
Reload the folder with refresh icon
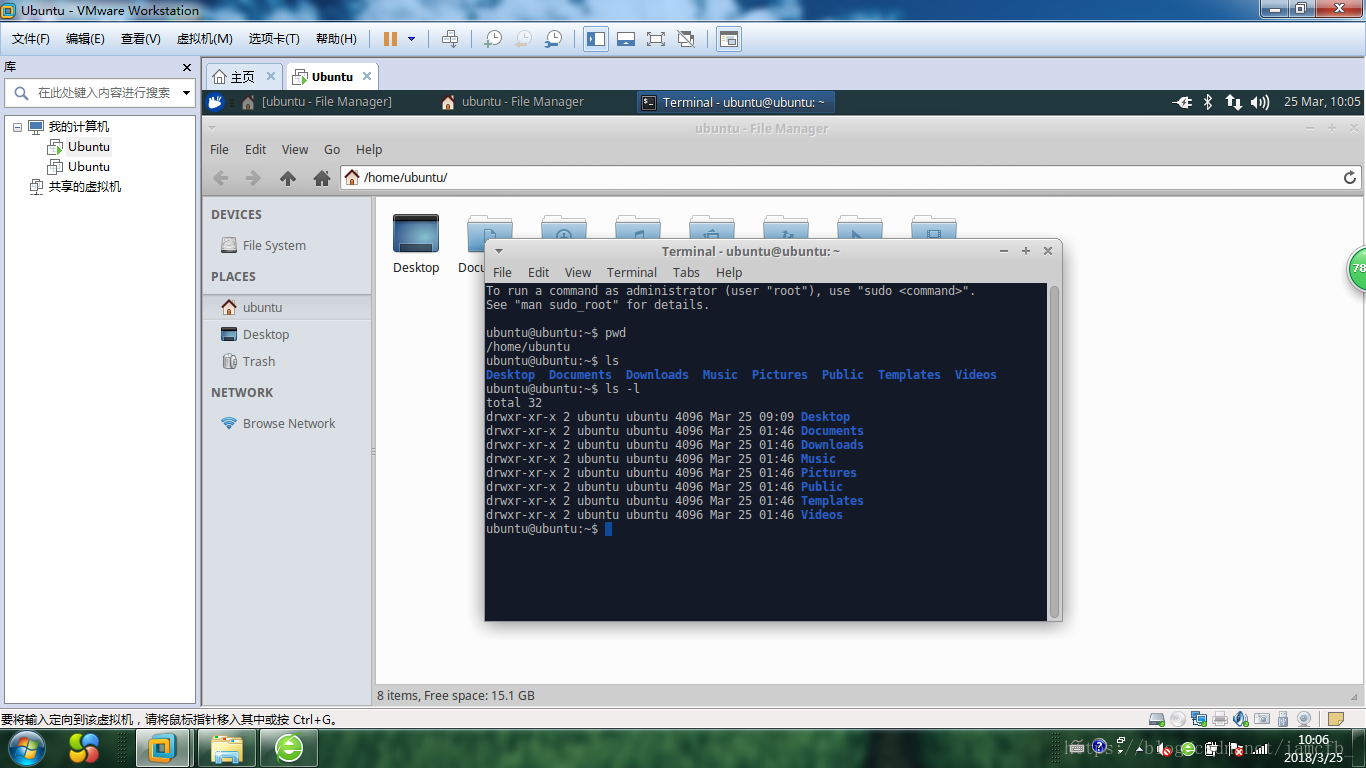(1349, 178)
